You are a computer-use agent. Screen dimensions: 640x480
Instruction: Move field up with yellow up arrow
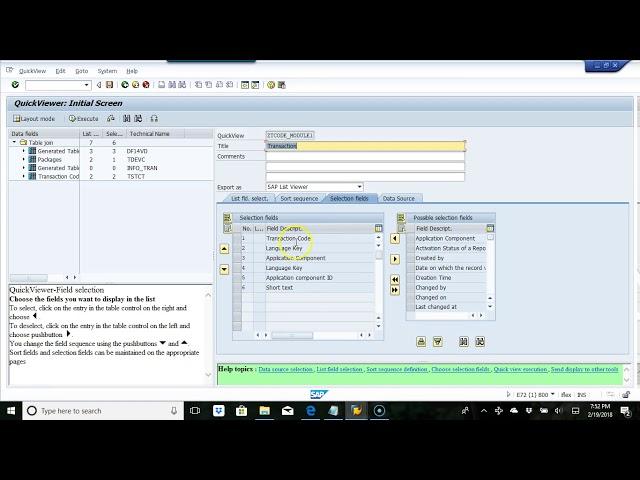[224, 249]
